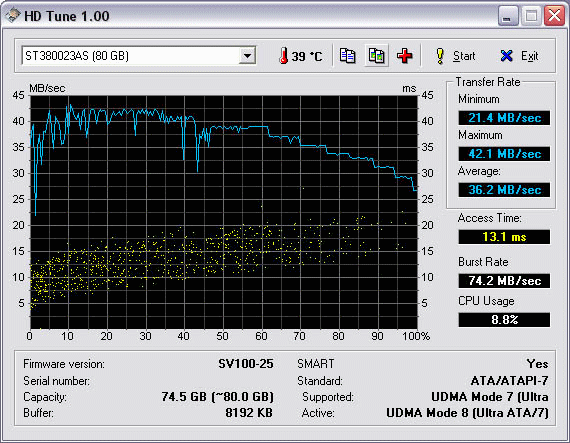Copy results to clipboard icon
The width and height of the screenshot is (570, 443).
(348, 56)
